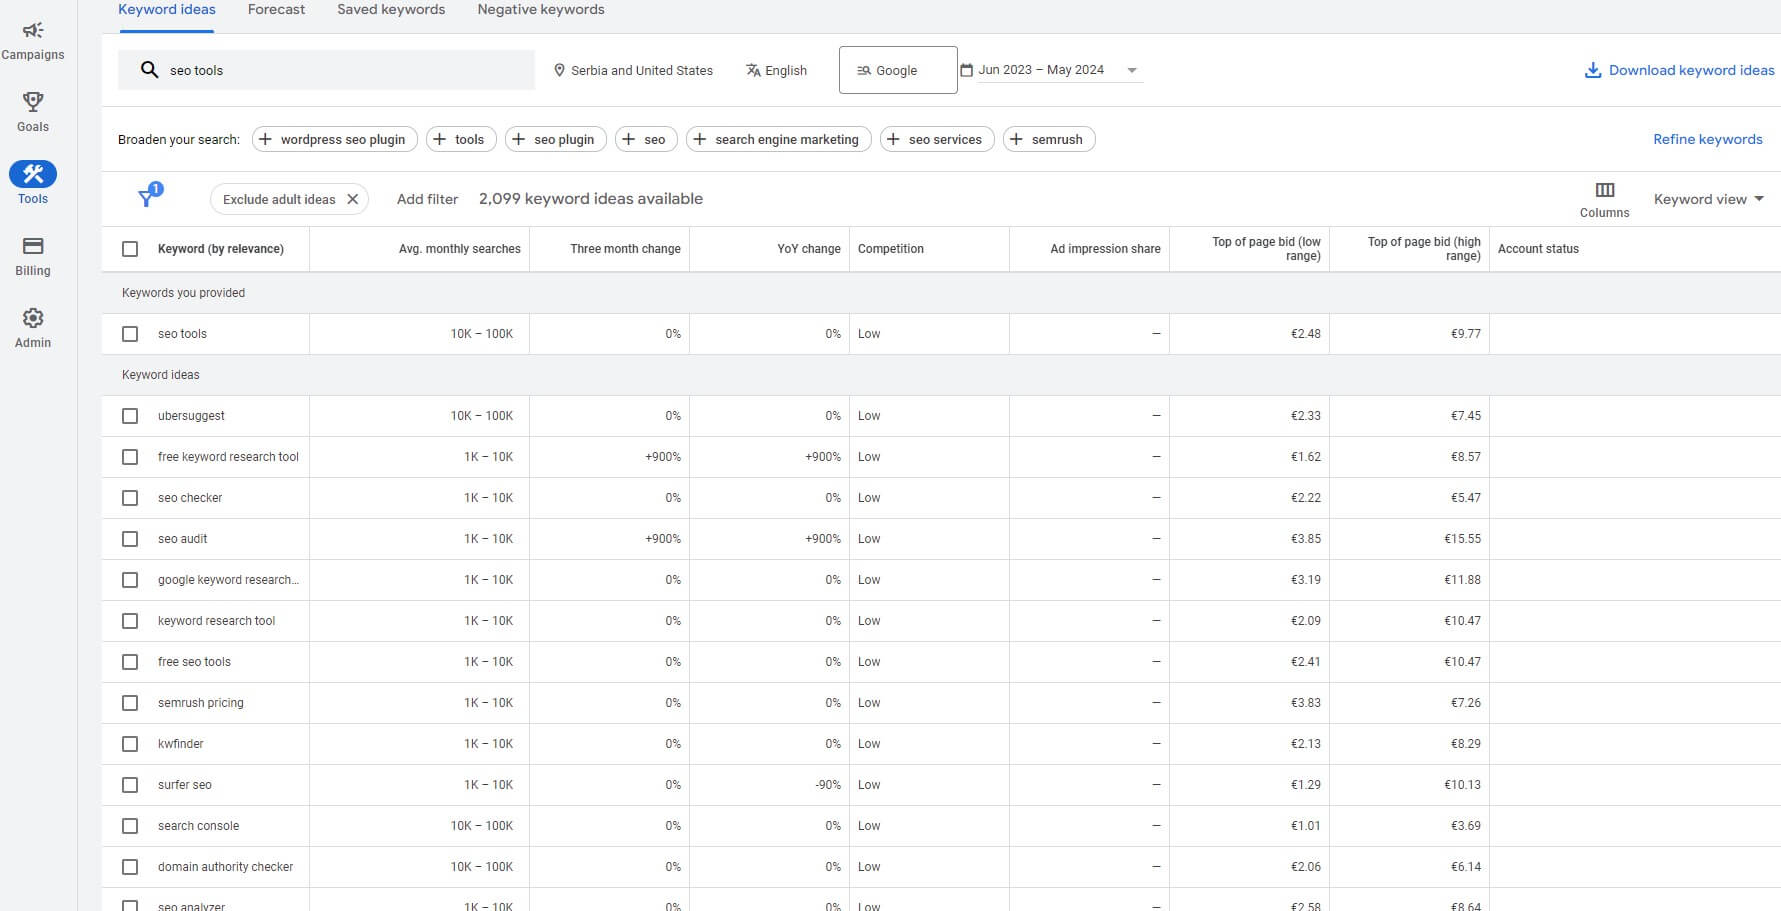This screenshot has width=1781, height=911.
Task: Click the search magnifier icon
Action: pyautogui.click(x=149, y=70)
